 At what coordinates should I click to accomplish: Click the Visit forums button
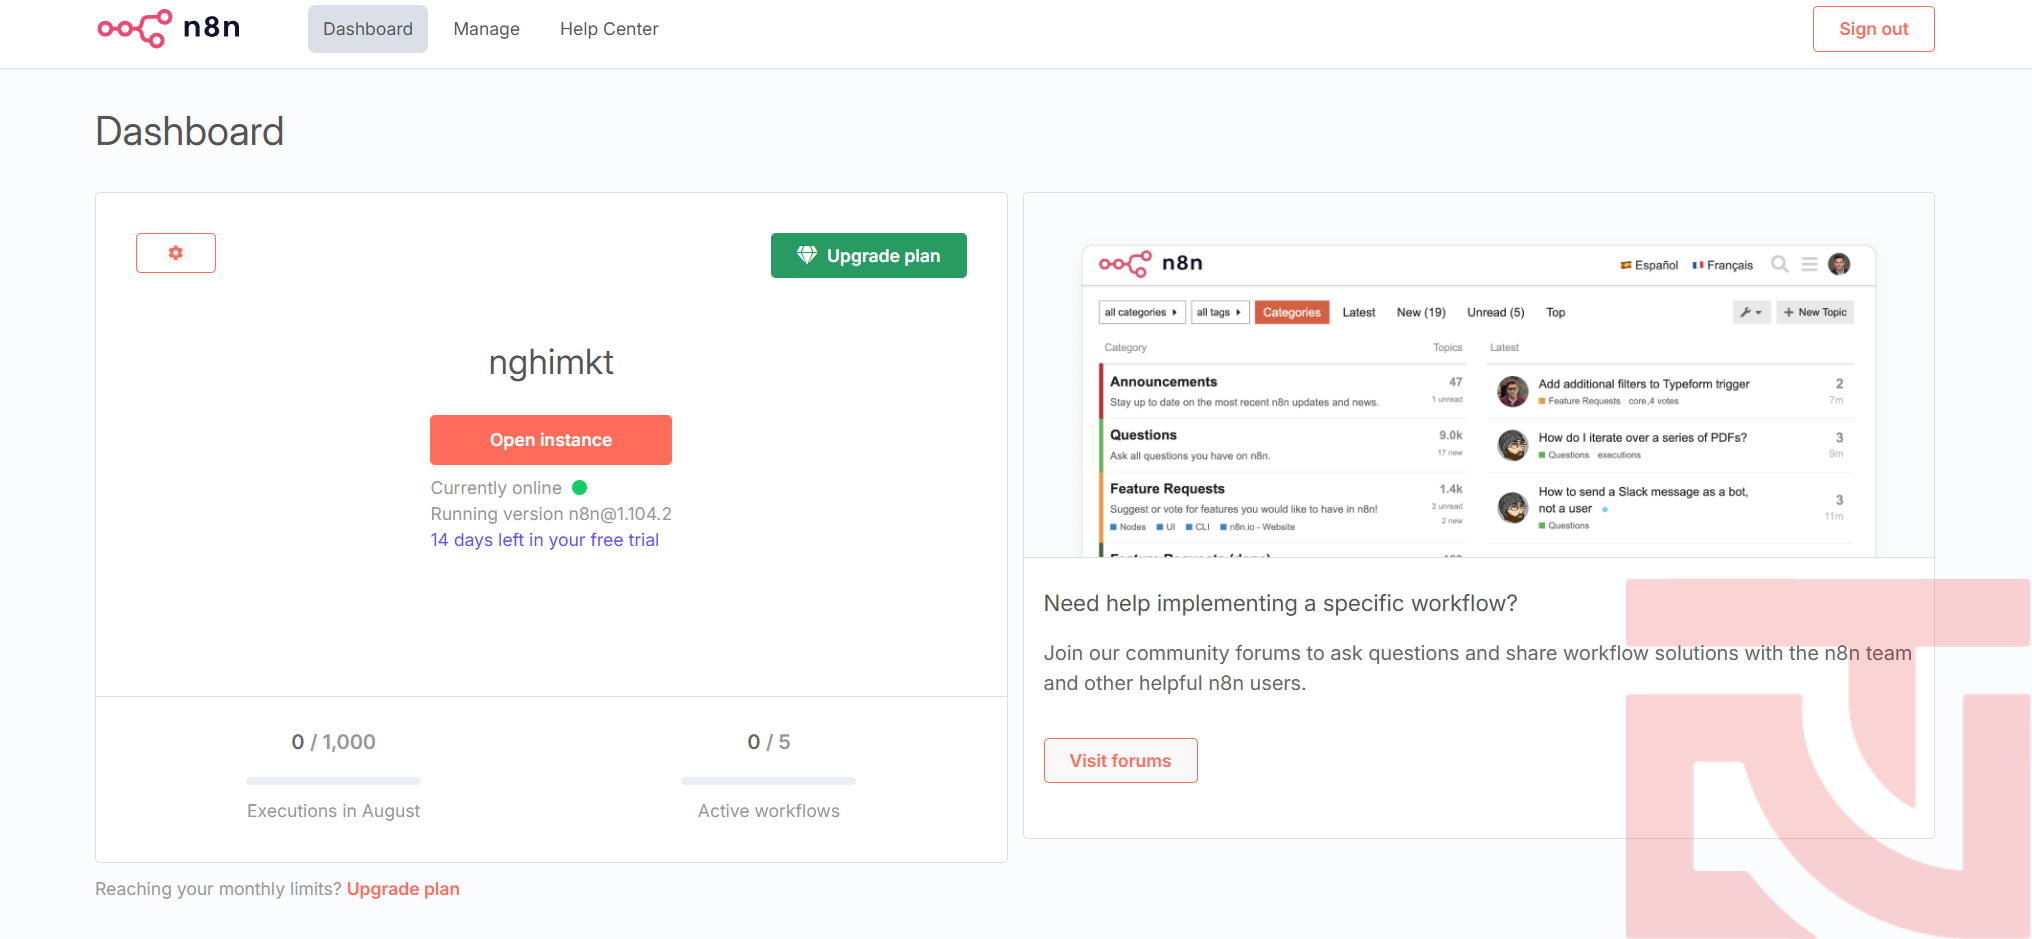pos(1120,761)
